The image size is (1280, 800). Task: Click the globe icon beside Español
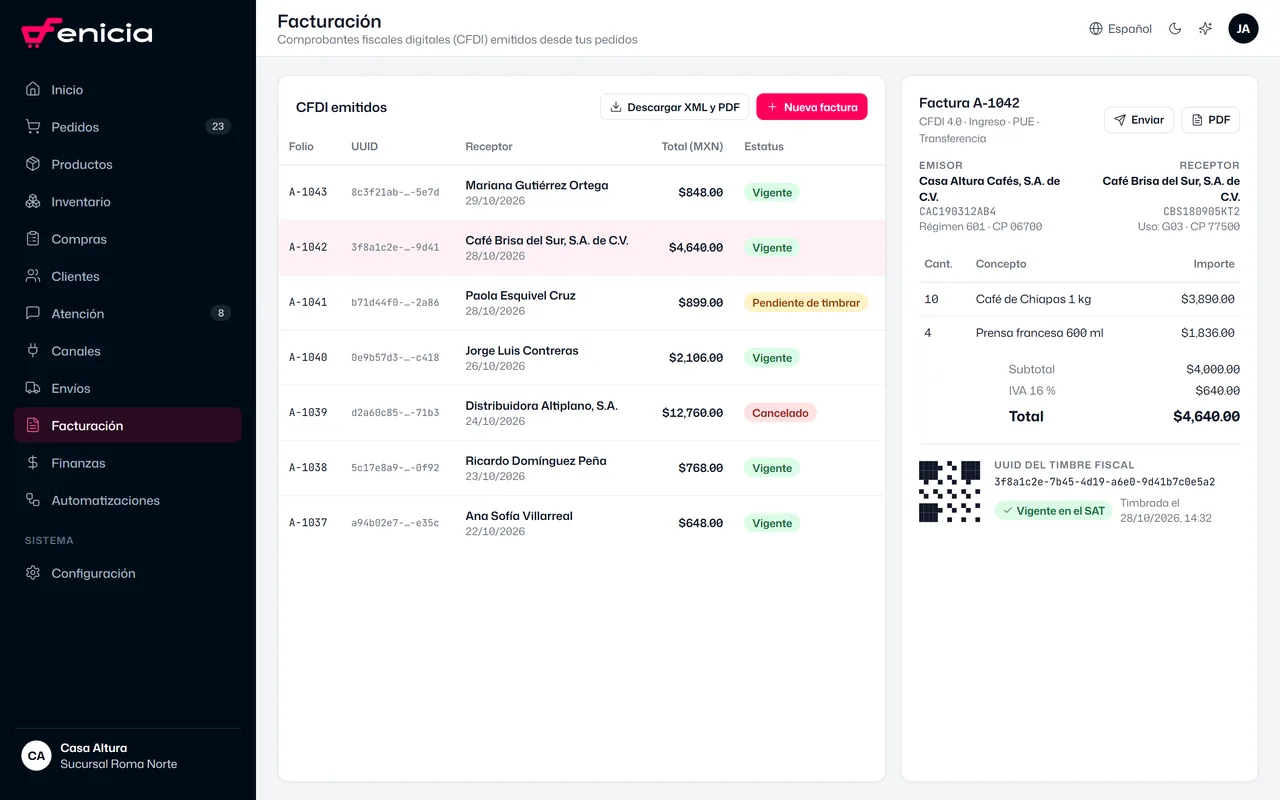(x=1096, y=29)
